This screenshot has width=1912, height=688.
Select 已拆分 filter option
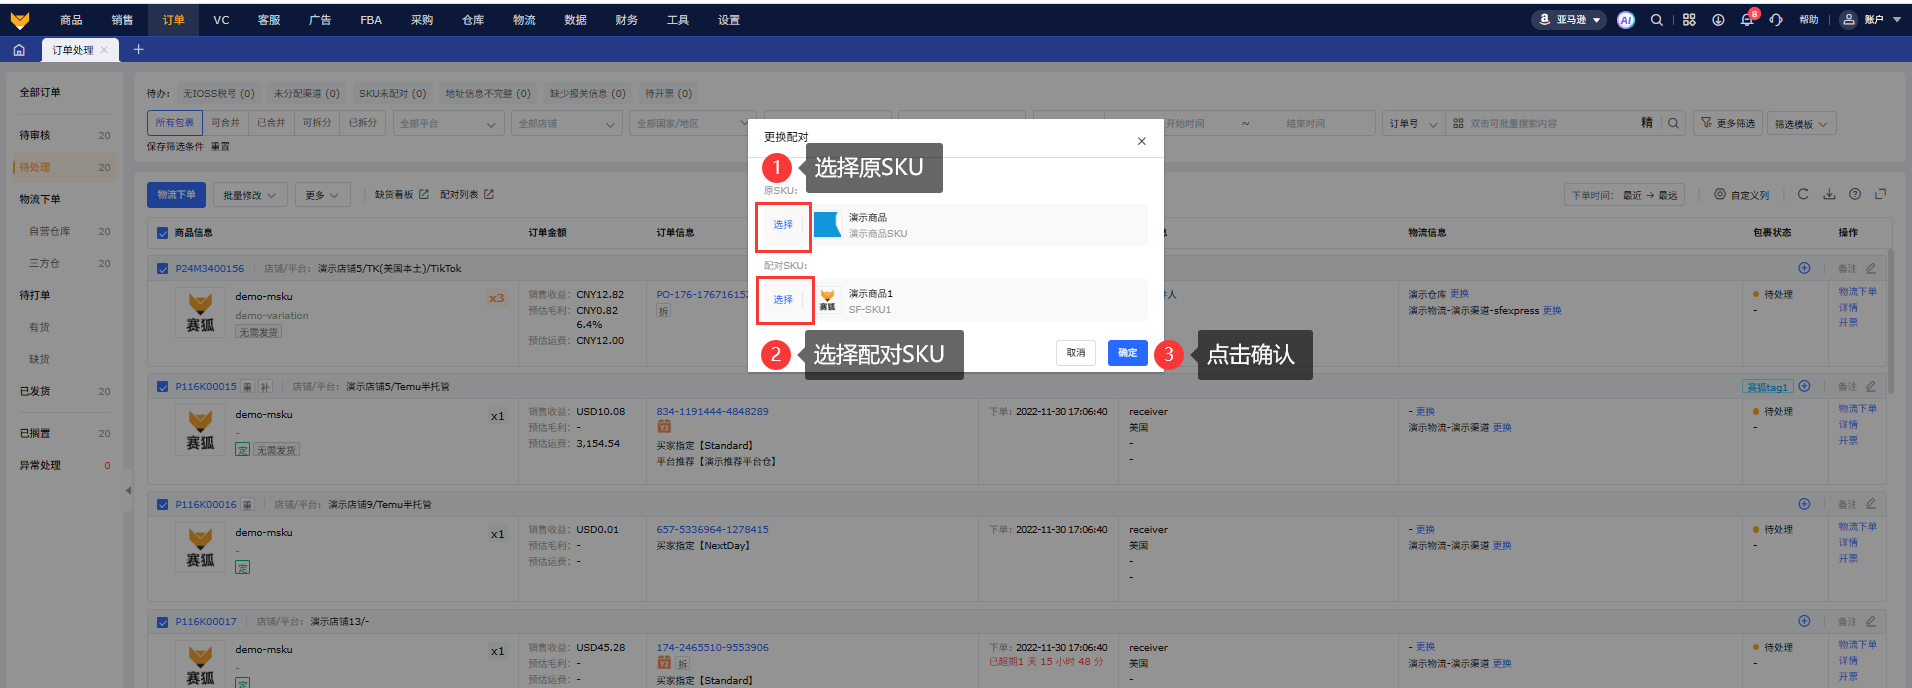[x=363, y=123]
